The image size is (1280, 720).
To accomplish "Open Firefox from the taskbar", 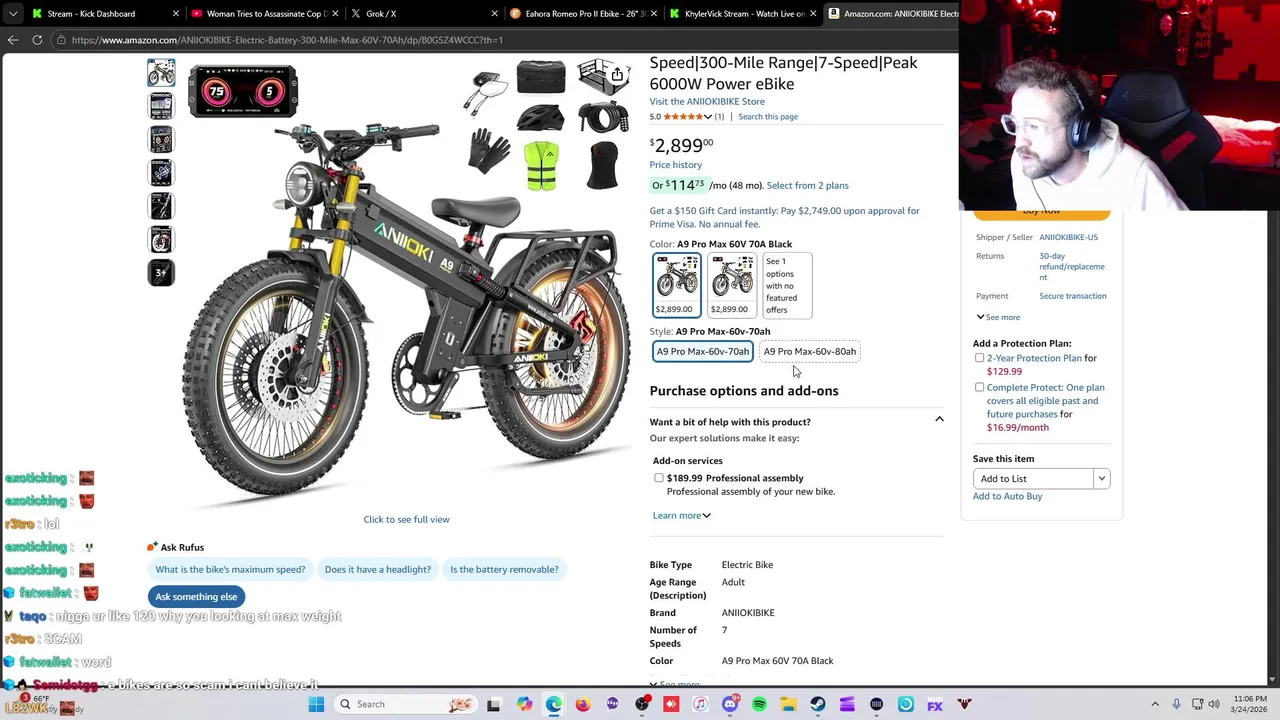I will tap(583, 704).
